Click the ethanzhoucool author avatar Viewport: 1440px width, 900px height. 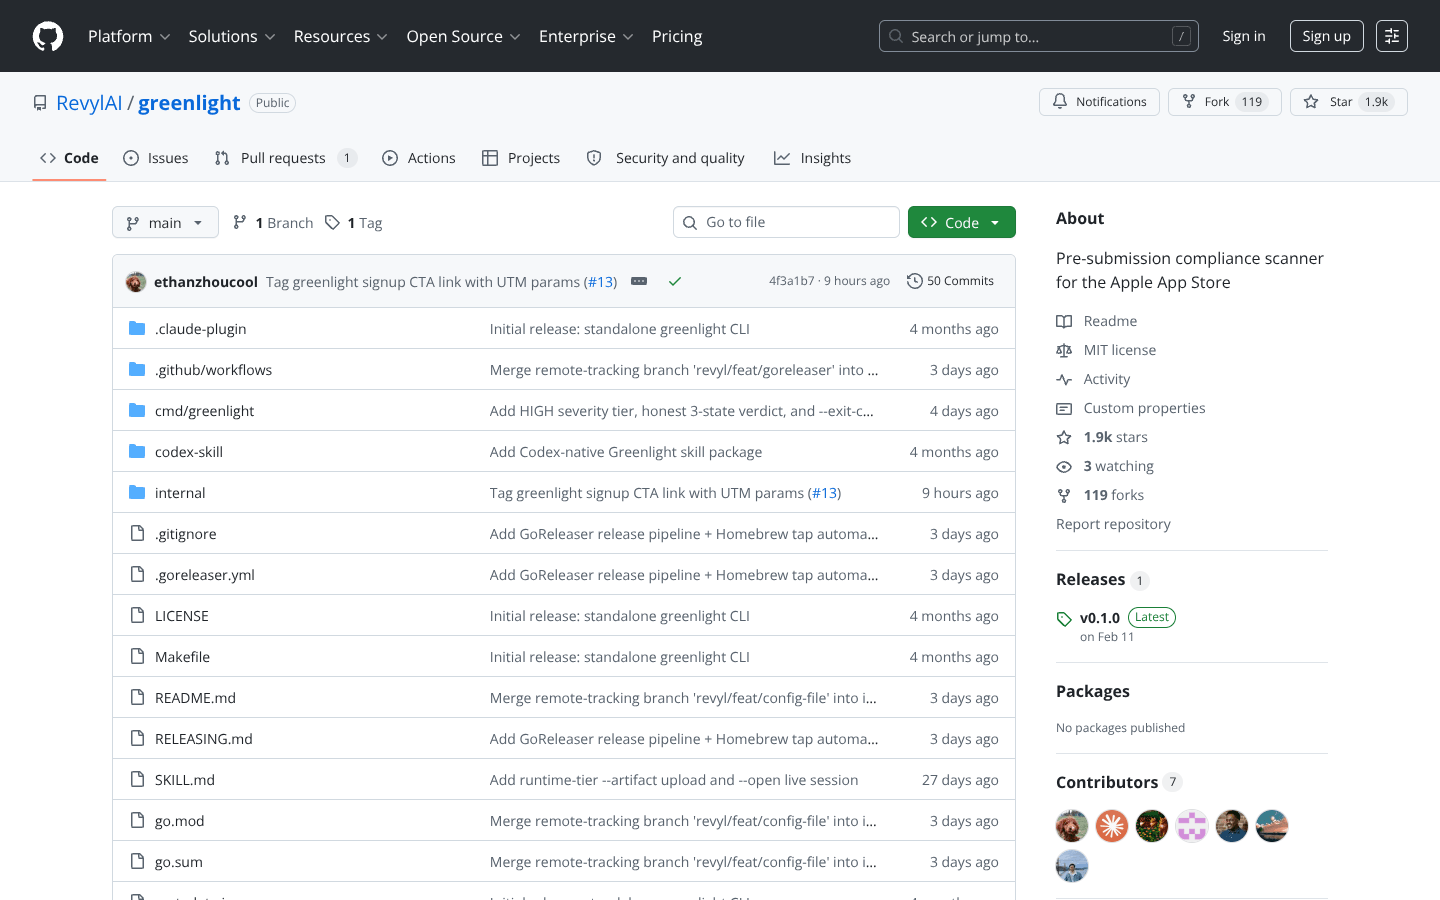[x=136, y=282]
